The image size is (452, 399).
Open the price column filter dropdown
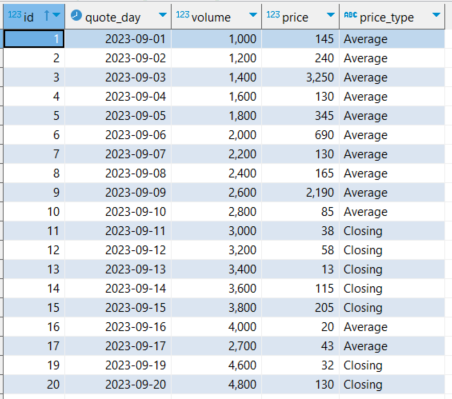coord(331,15)
